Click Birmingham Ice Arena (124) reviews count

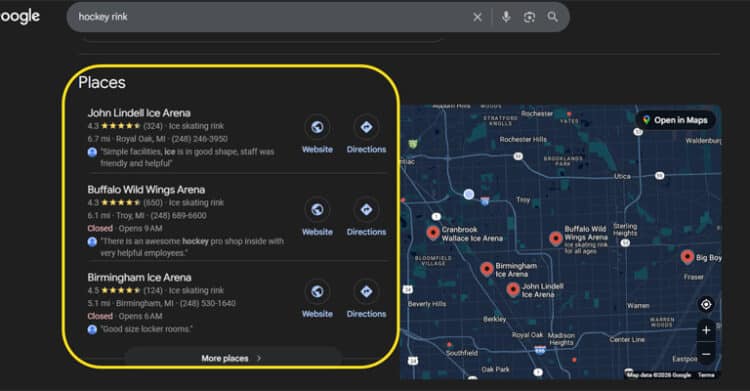click(x=153, y=290)
